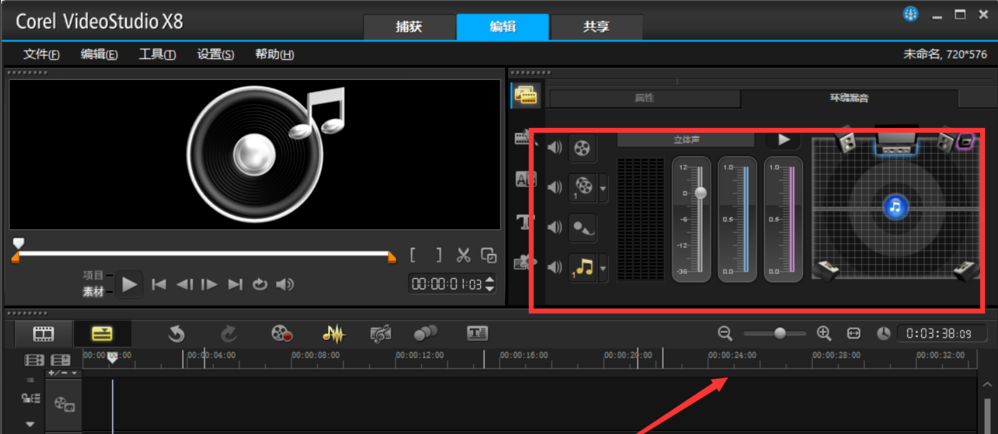
Task: Click the preview scrubber jog bar
Action: [204, 254]
